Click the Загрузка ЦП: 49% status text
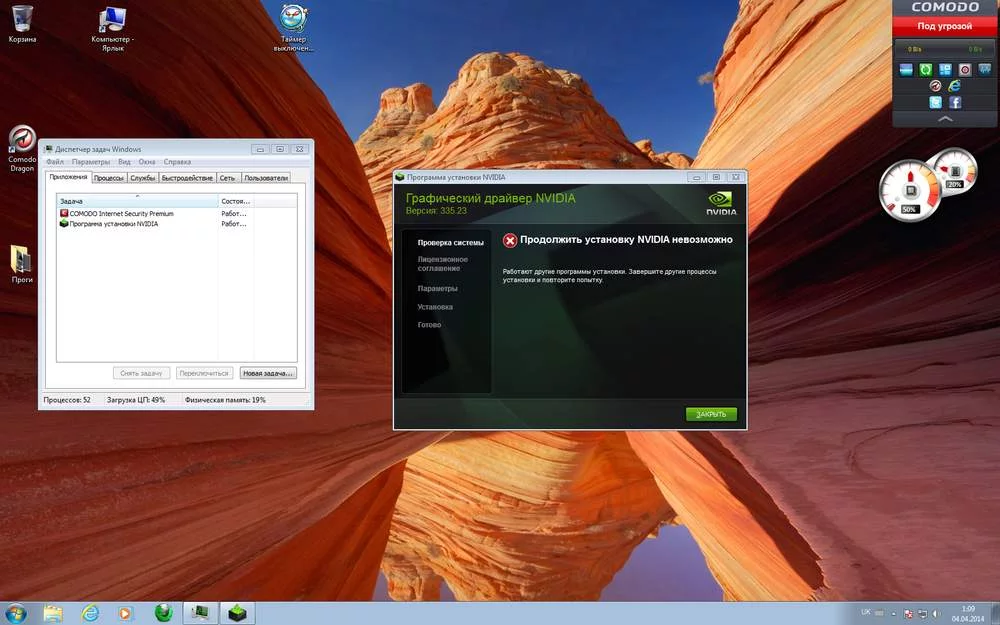The width and height of the screenshot is (1000, 625). [136, 400]
